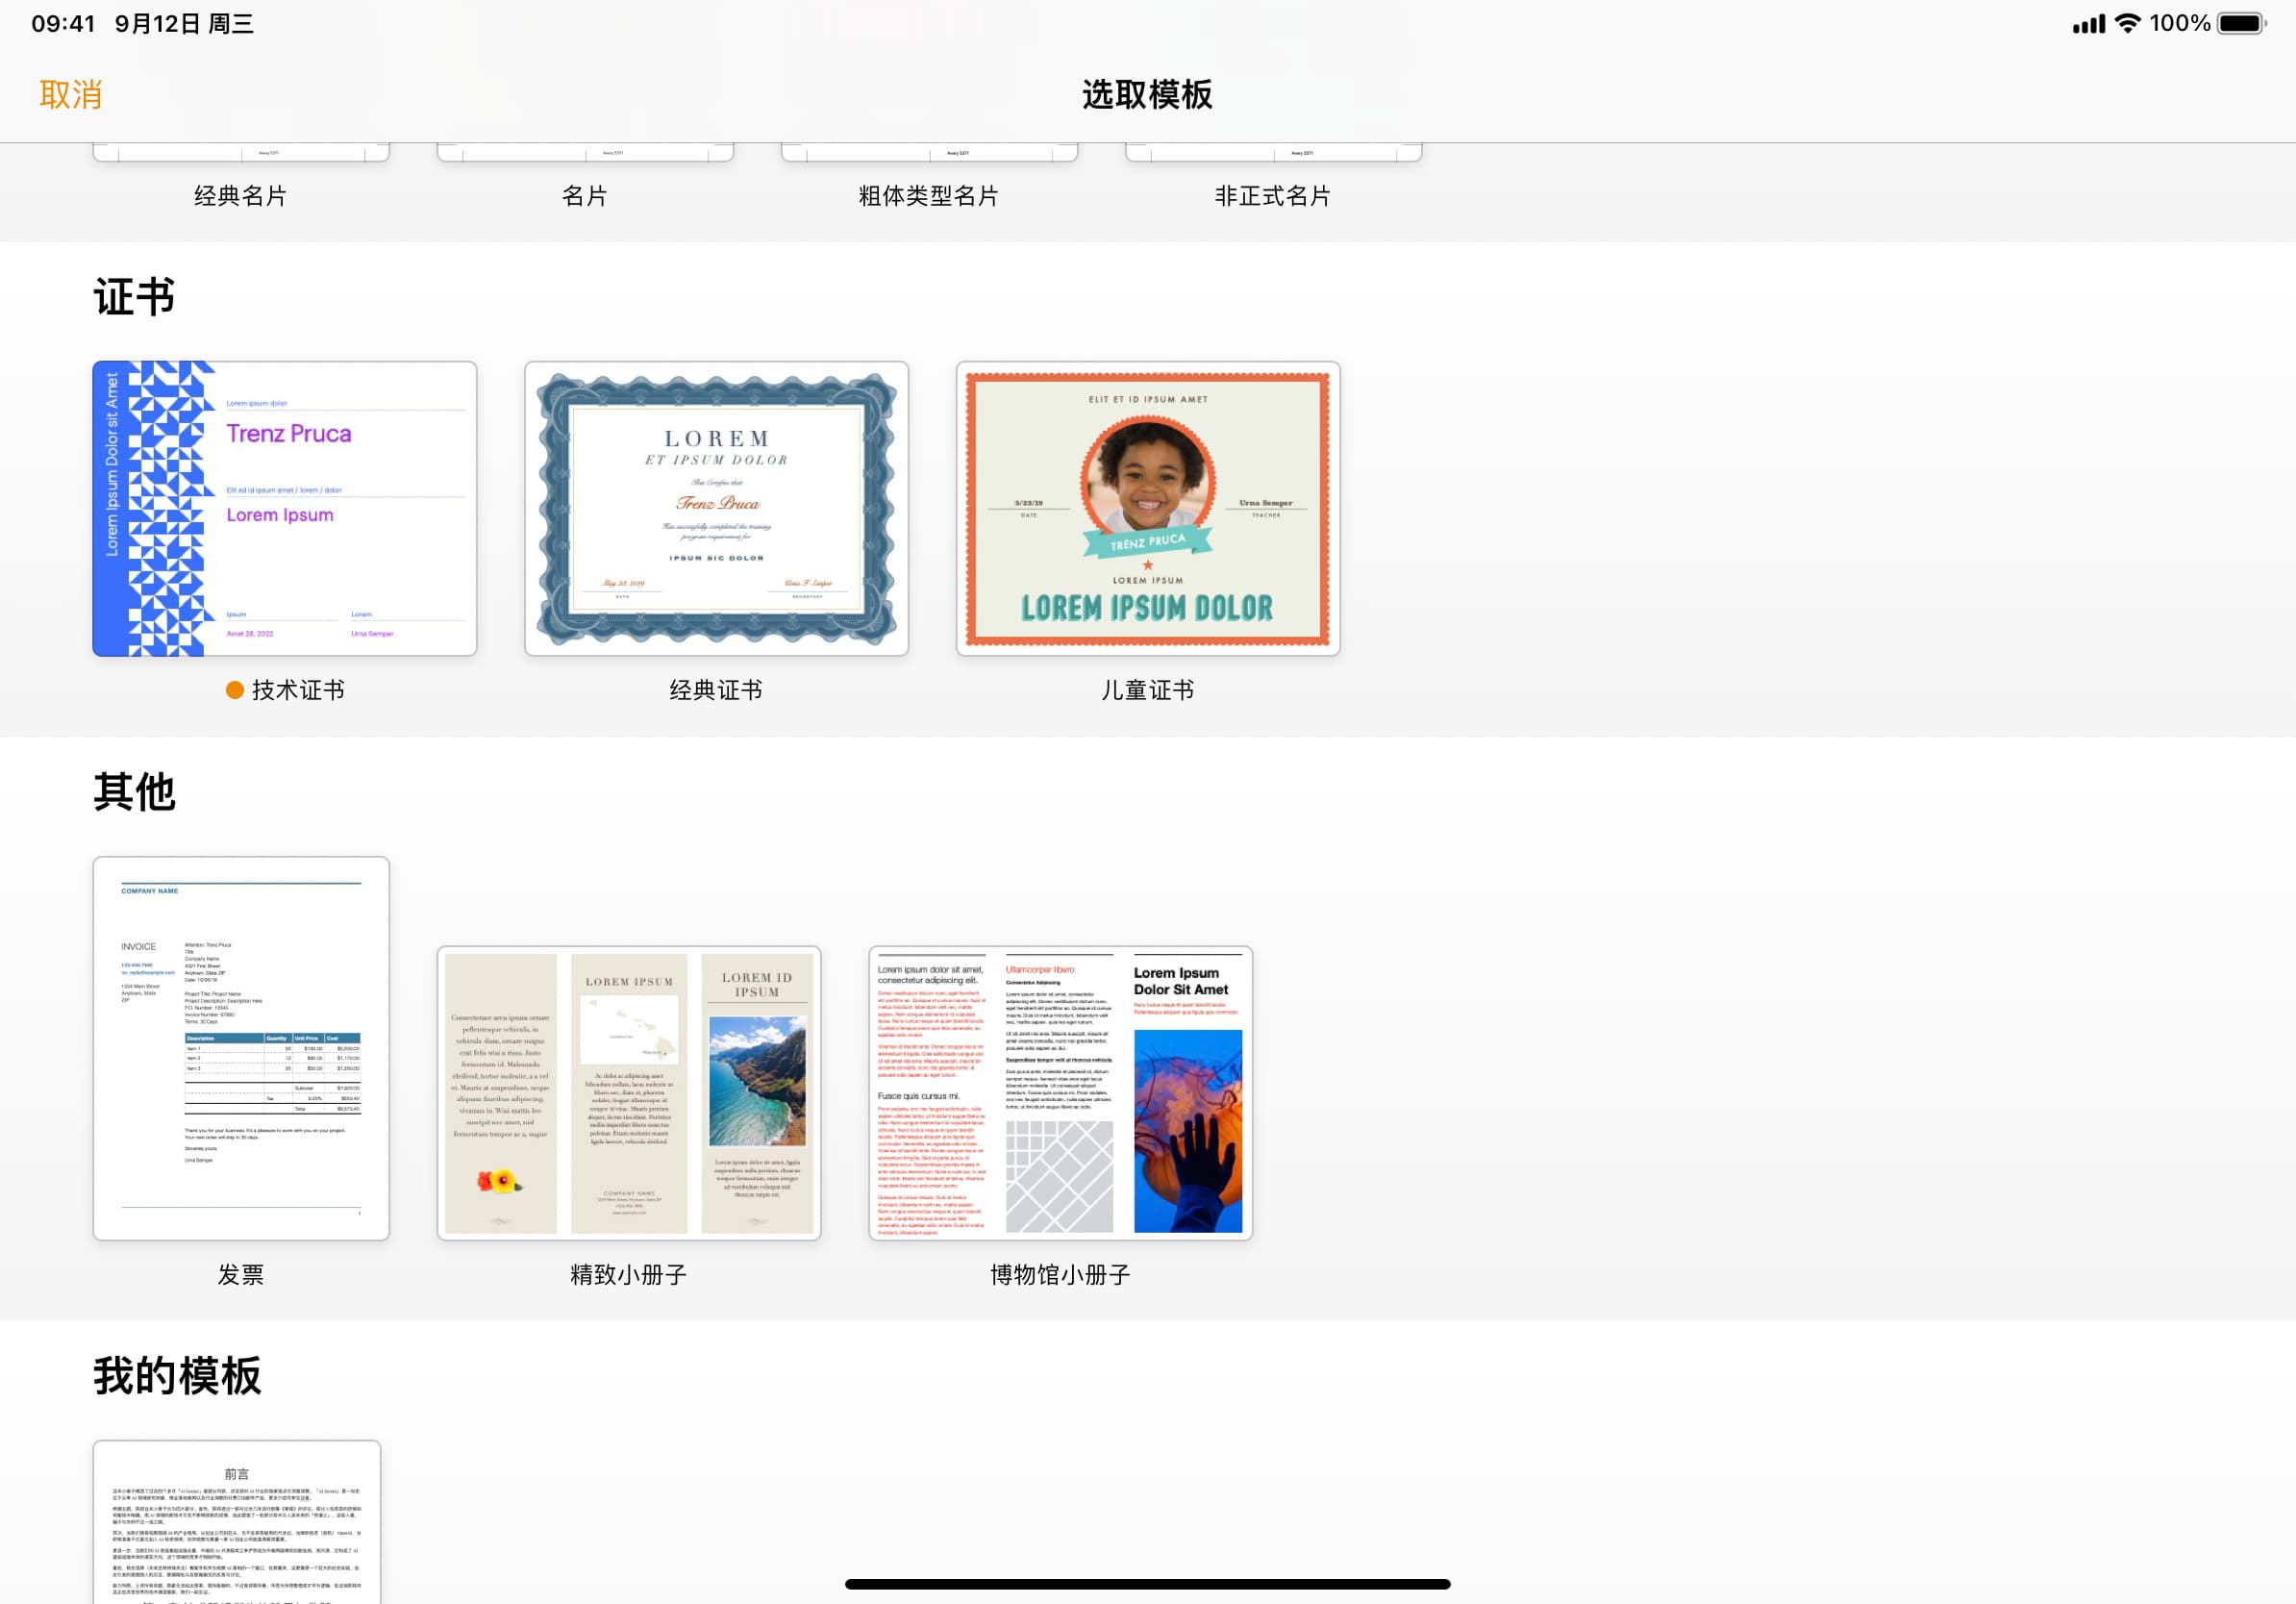This screenshot has height=1604, width=2296.
Task: Tap the 取消 cancel button
Action: (x=71, y=95)
